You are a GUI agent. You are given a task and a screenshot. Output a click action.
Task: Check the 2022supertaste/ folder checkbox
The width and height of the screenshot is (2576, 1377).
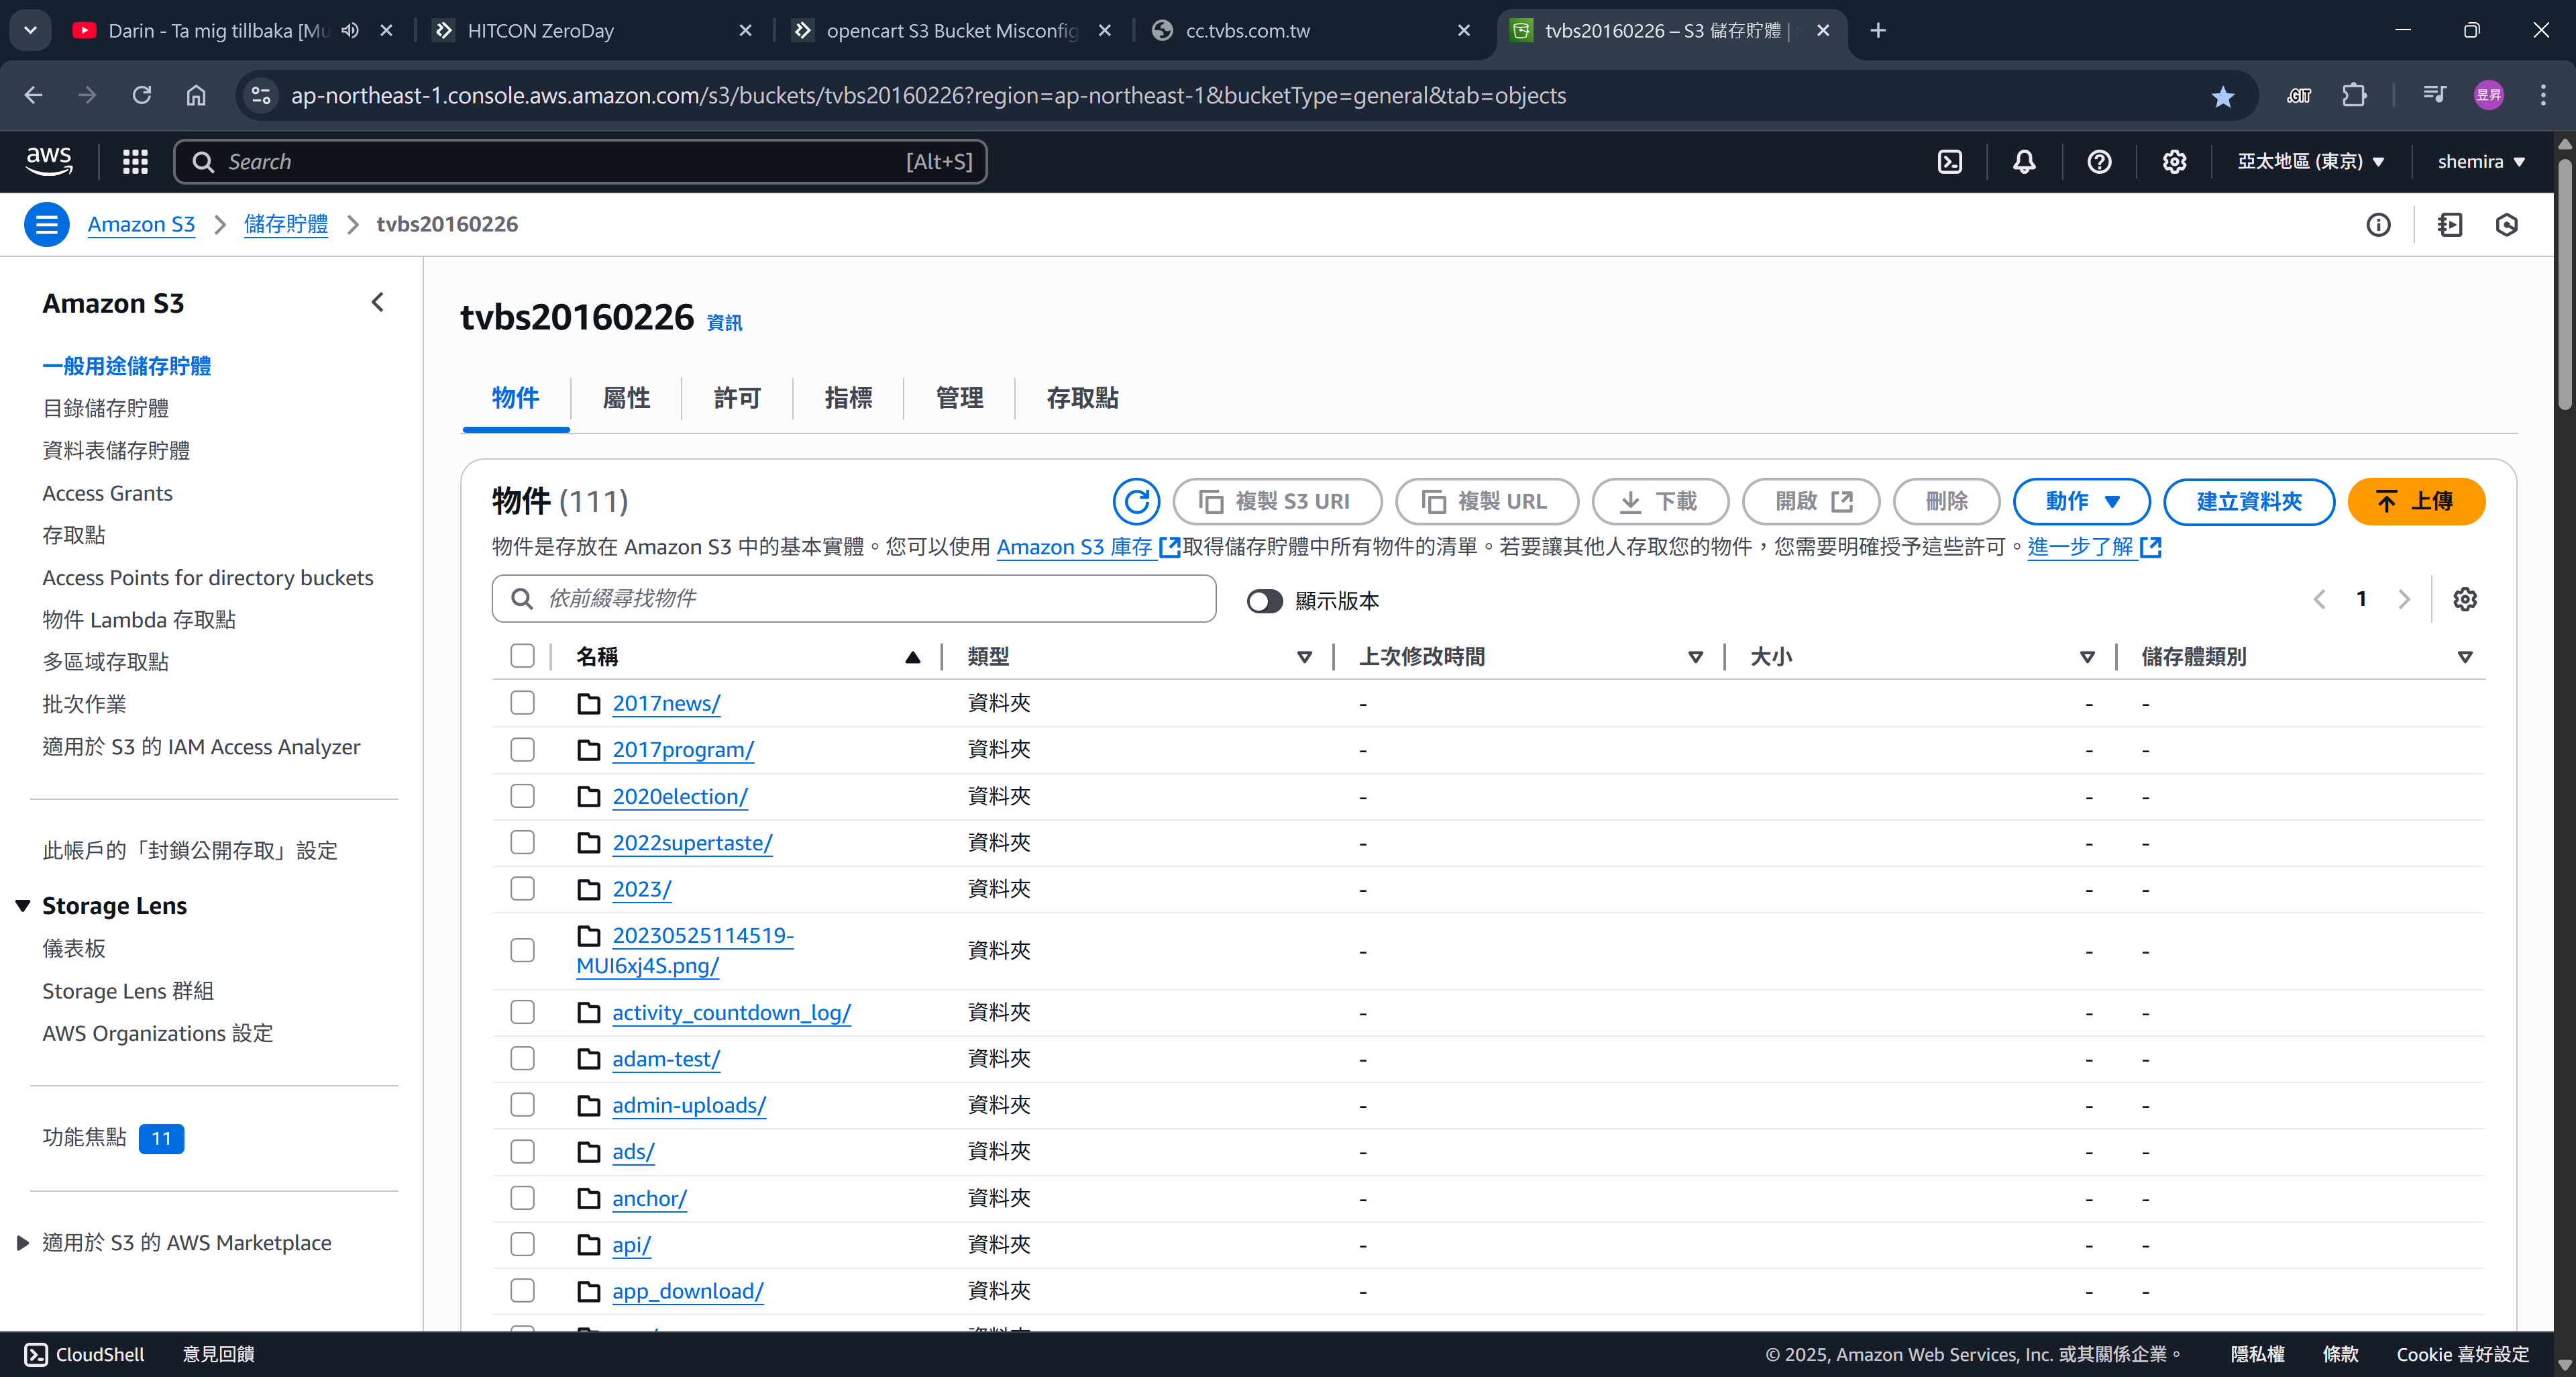coord(522,842)
